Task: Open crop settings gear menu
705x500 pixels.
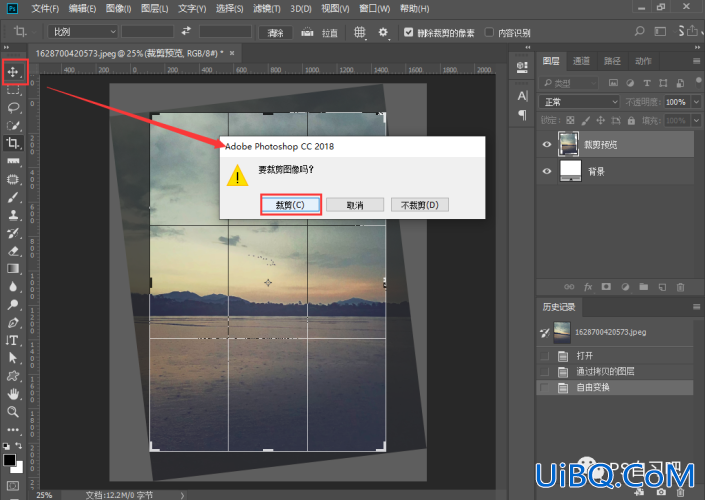Action: pyautogui.click(x=383, y=32)
